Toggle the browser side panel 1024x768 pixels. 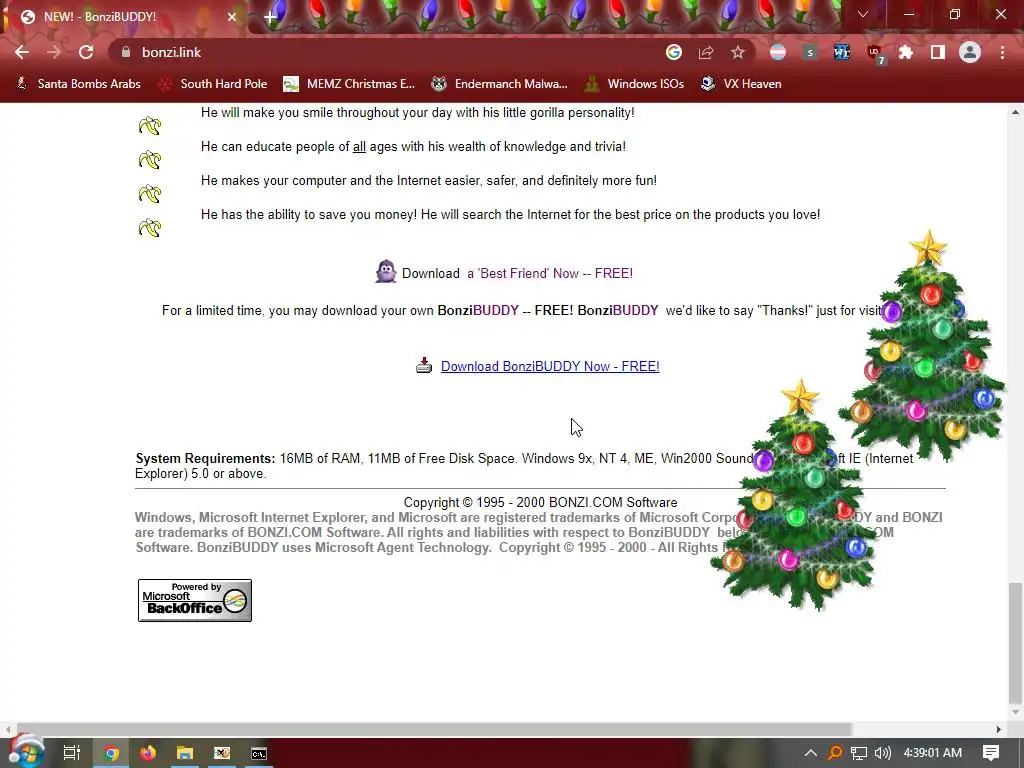[x=938, y=52]
